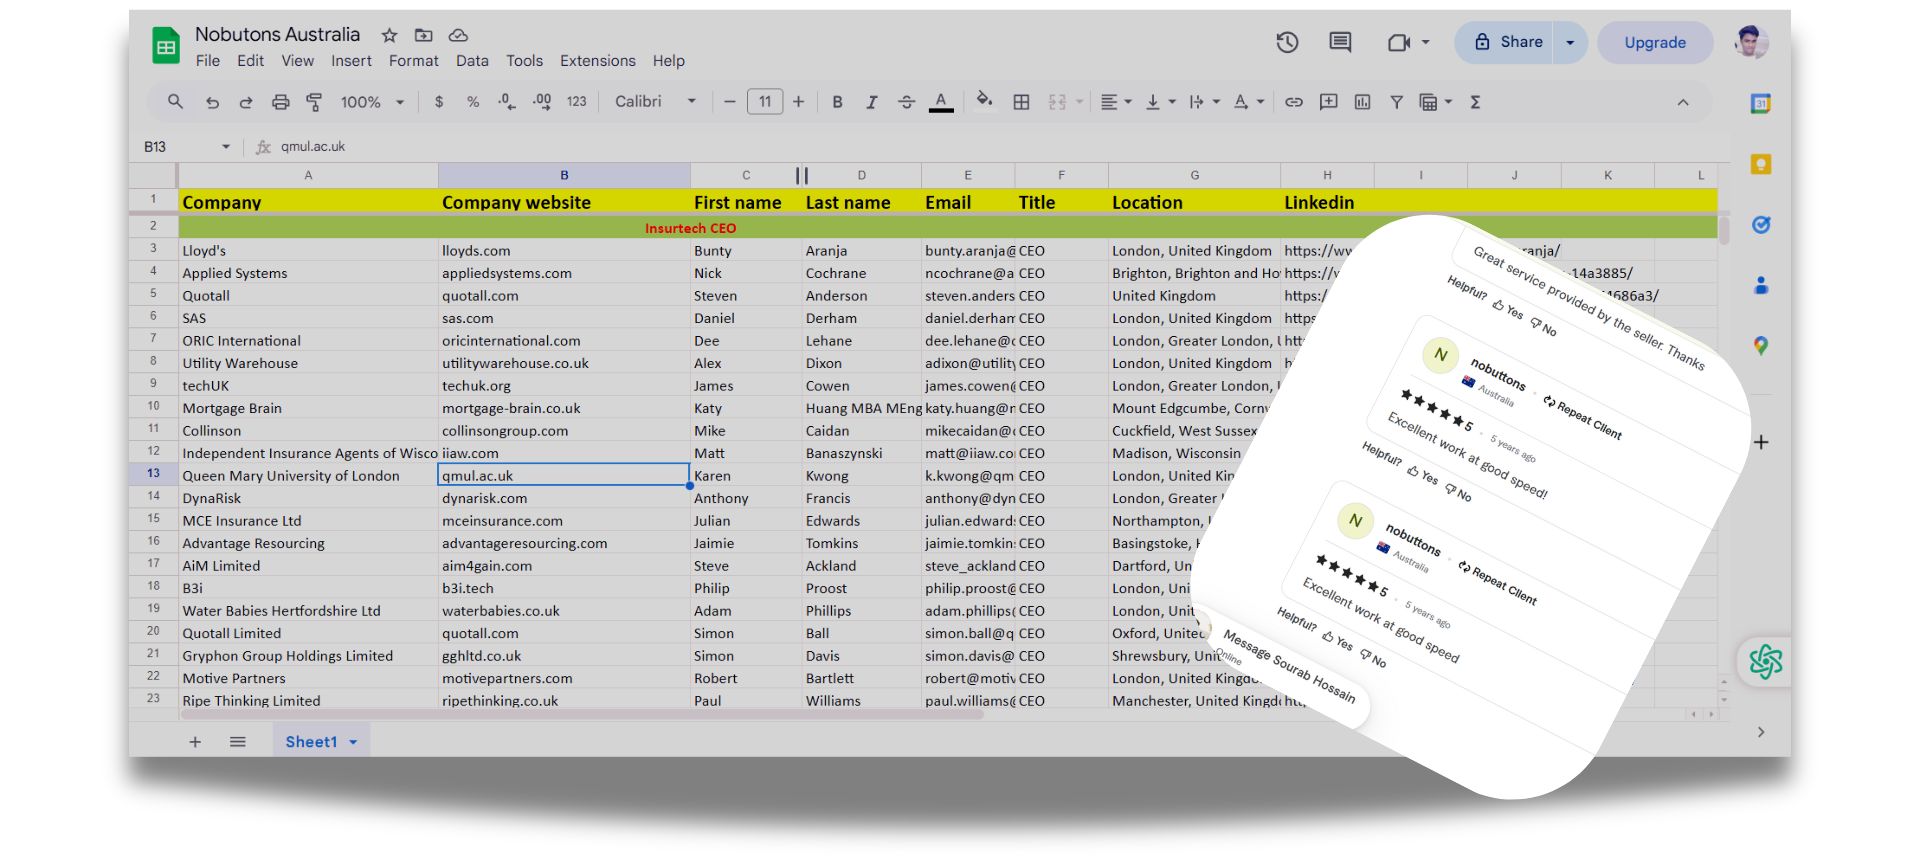The image size is (1920, 863).
Task: Open the Edit menu
Action: point(250,61)
